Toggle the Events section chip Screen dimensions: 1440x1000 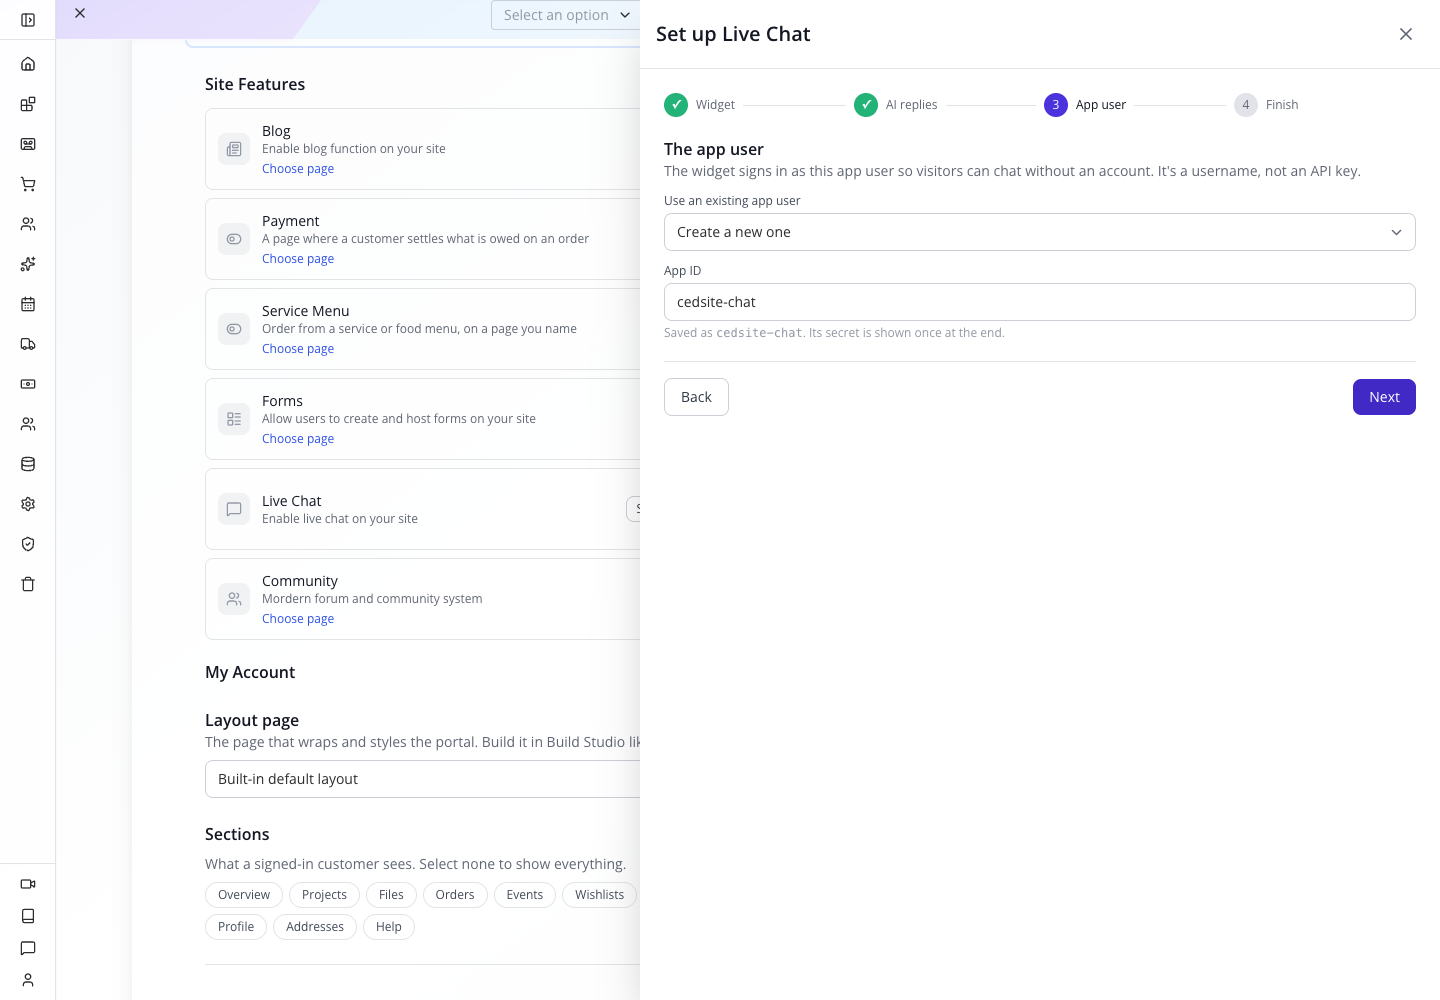(525, 895)
